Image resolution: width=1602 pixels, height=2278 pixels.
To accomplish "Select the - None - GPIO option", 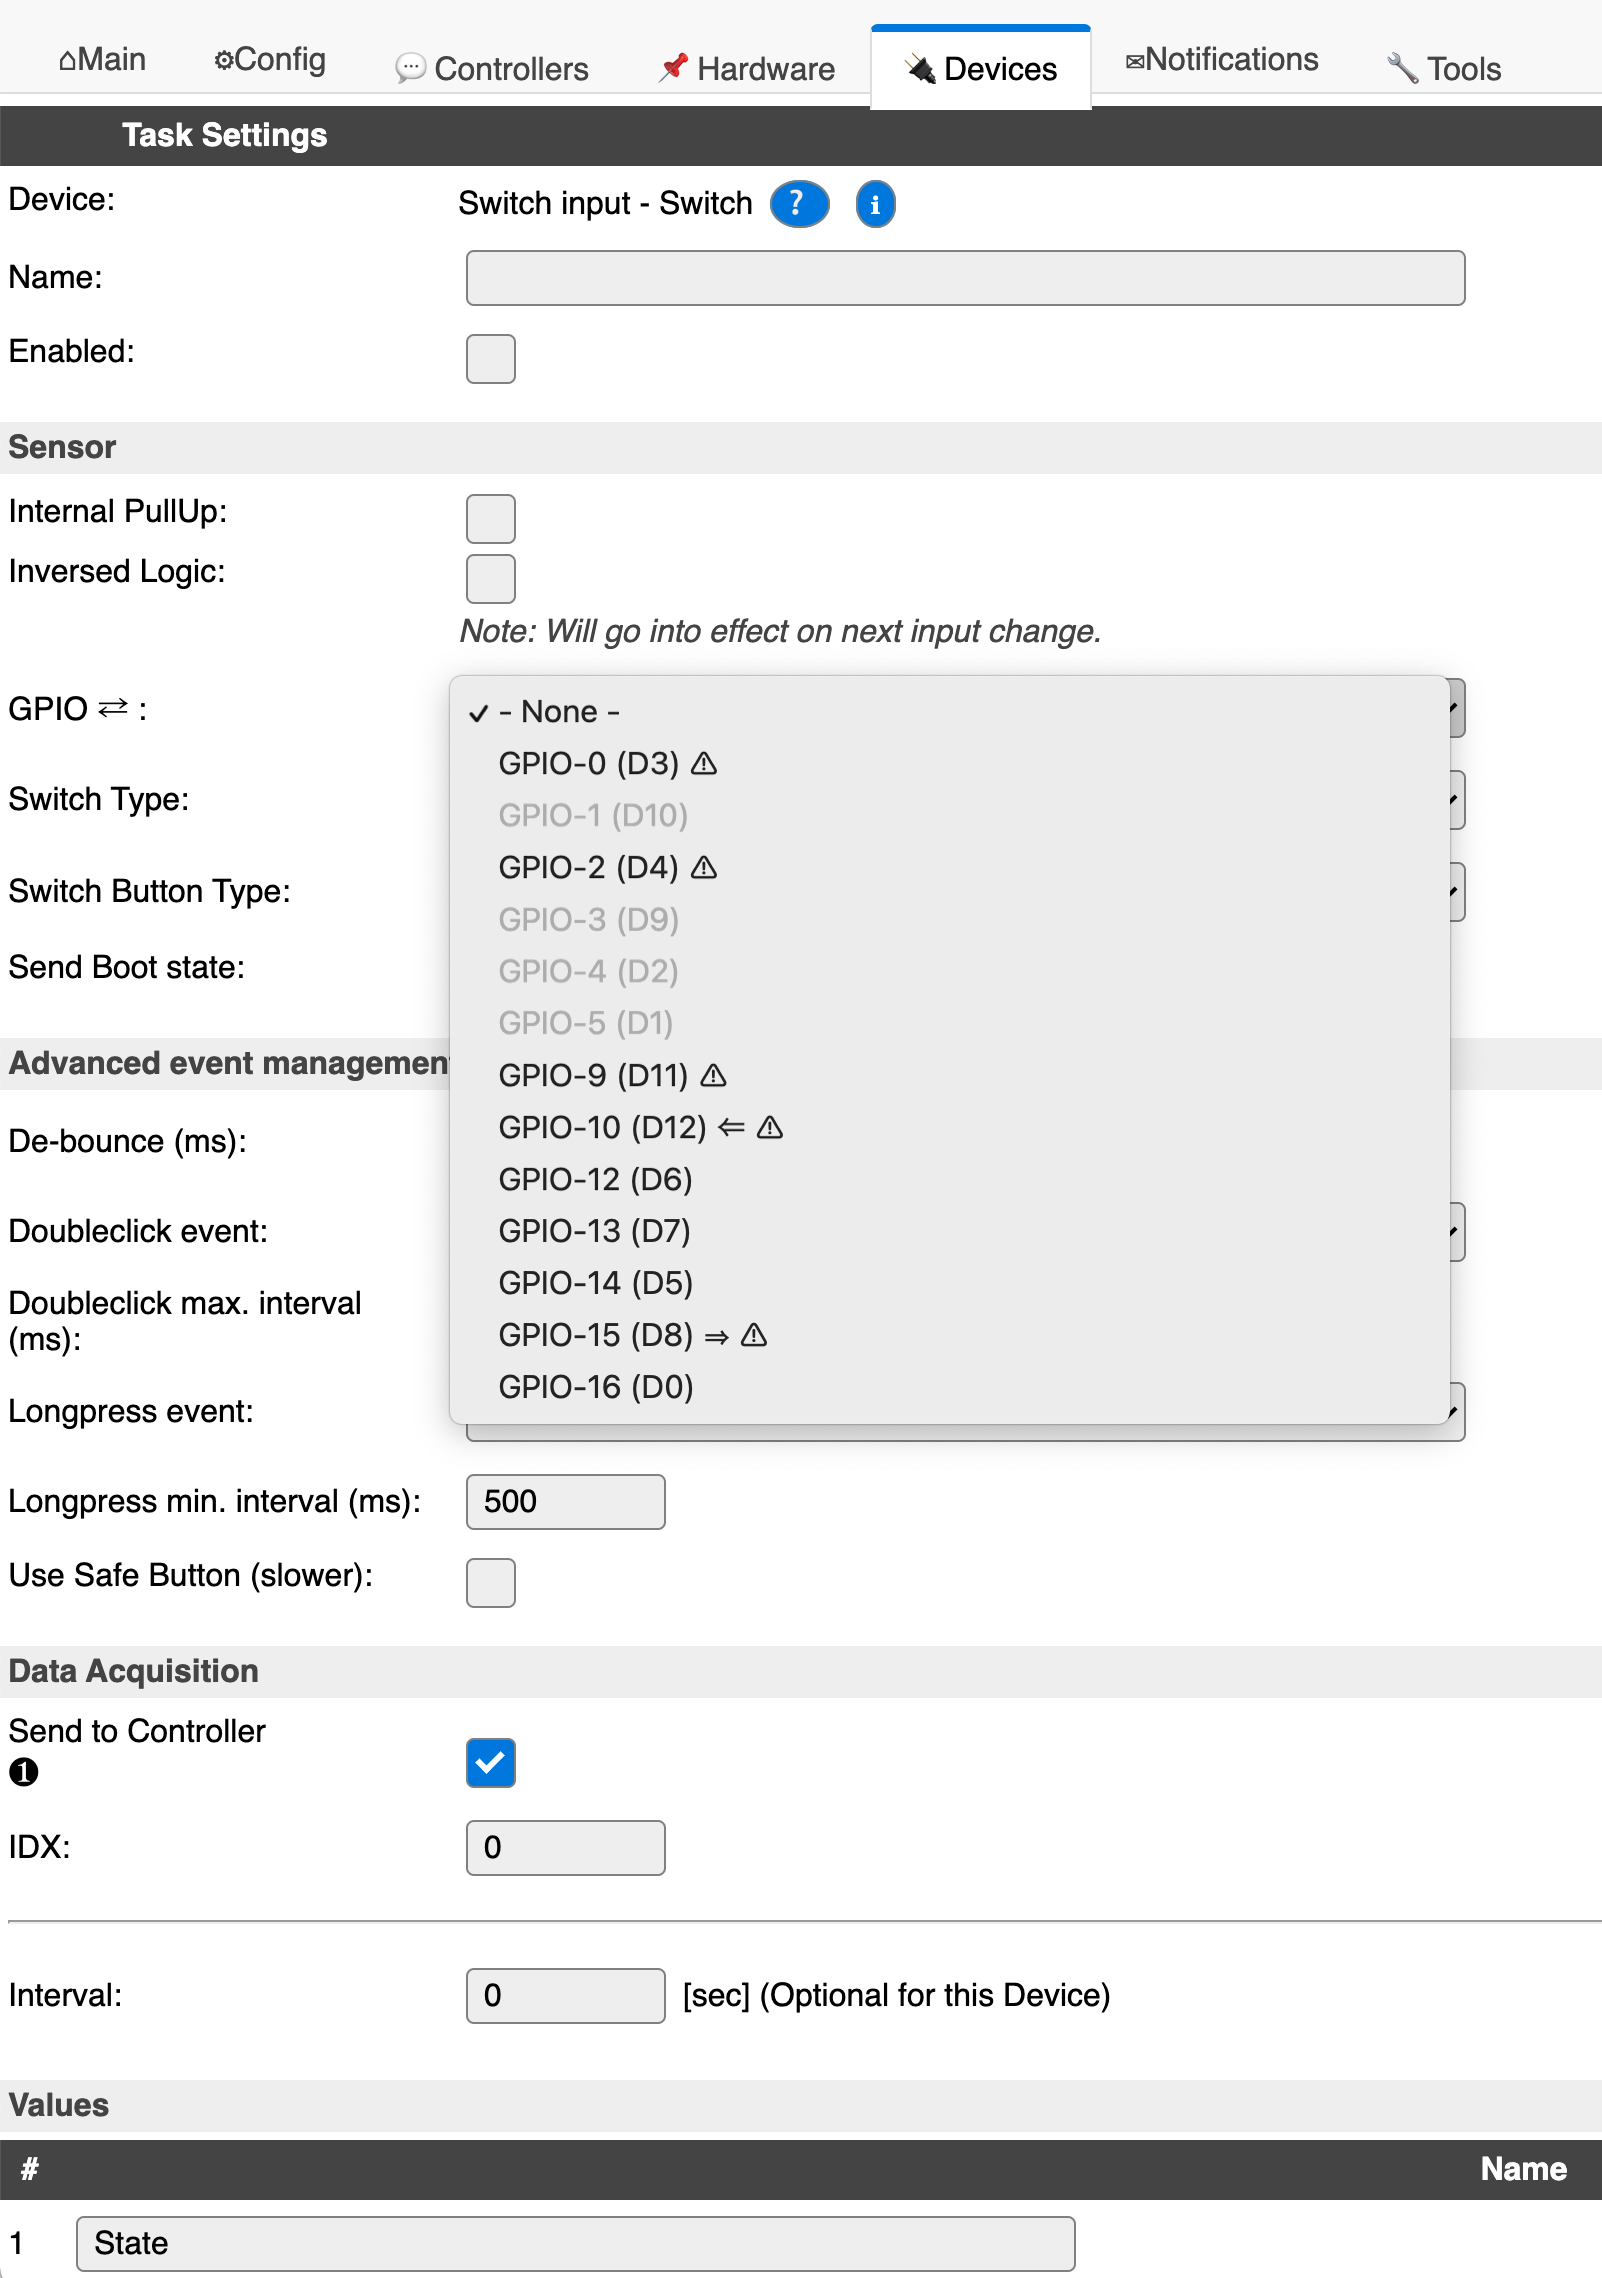I will point(950,712).
